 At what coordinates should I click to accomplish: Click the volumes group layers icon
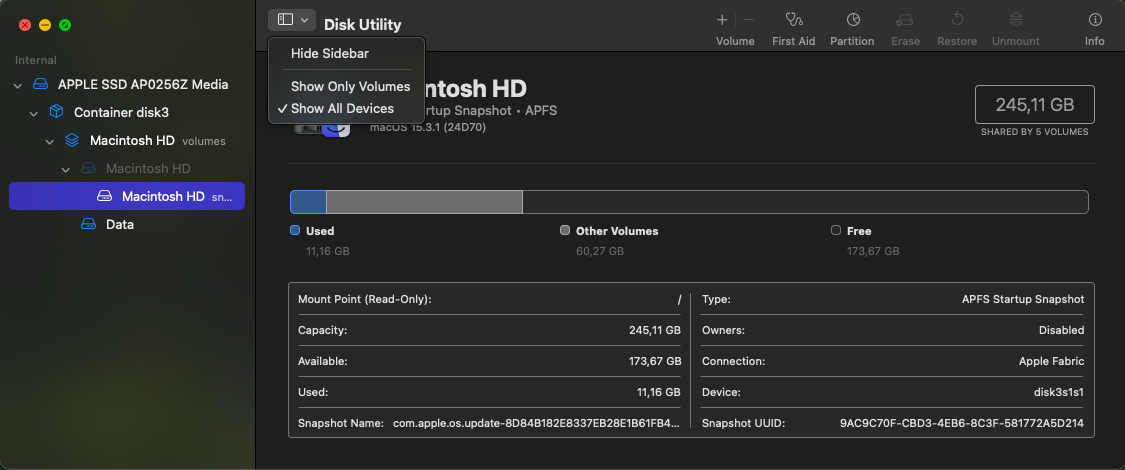[72, 141]
